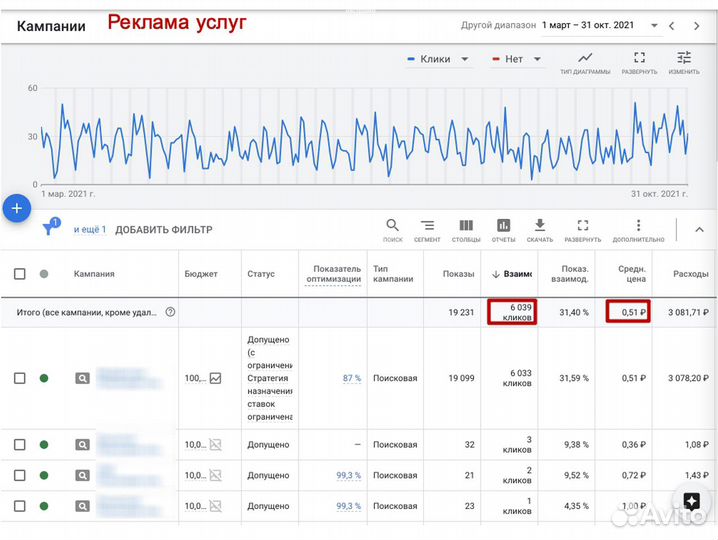Click search campaign icon in 23 impressions row
The height and width of the screenshot is (540, 718).
click(82, 506)
